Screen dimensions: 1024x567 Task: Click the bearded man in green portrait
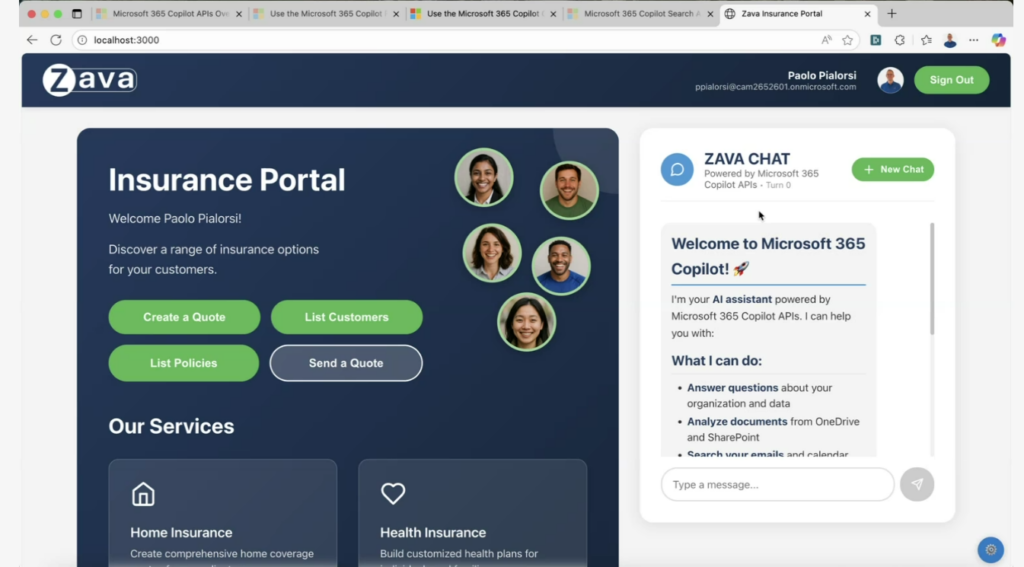point(569,190)
